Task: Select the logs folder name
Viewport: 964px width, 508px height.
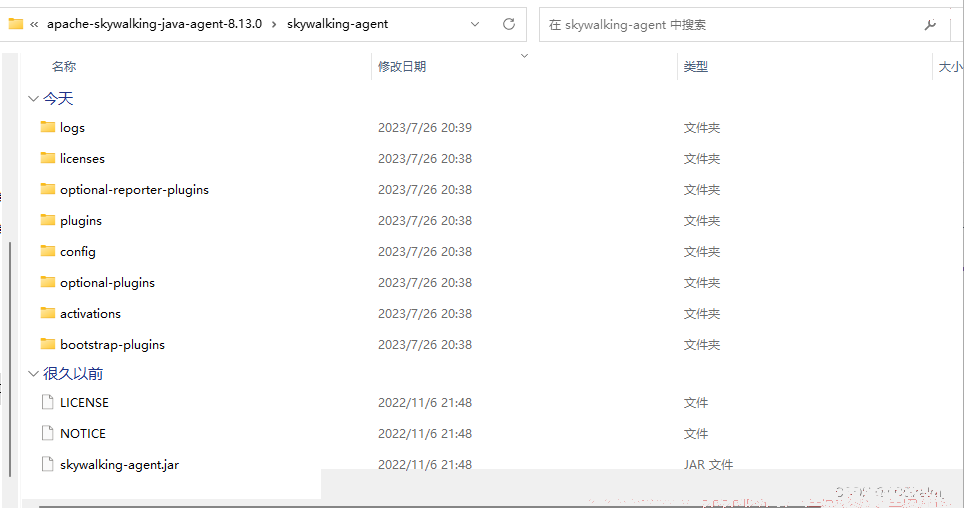Action: click(x=73, y=127)
